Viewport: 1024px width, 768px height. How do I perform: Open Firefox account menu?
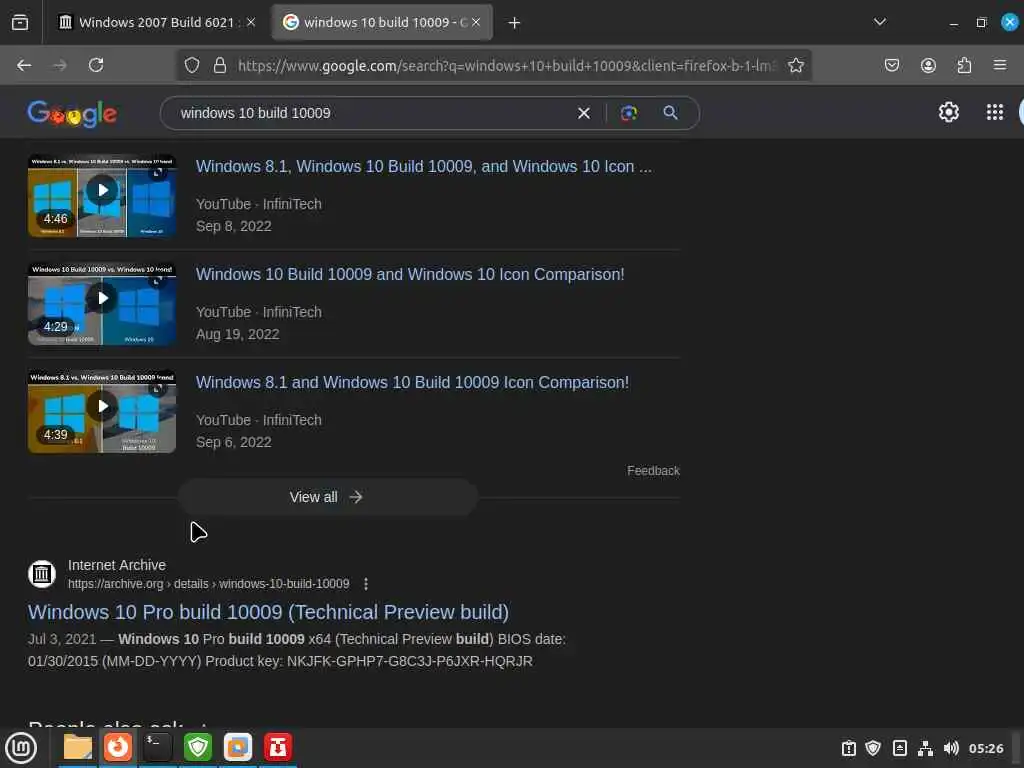[928, 65]
